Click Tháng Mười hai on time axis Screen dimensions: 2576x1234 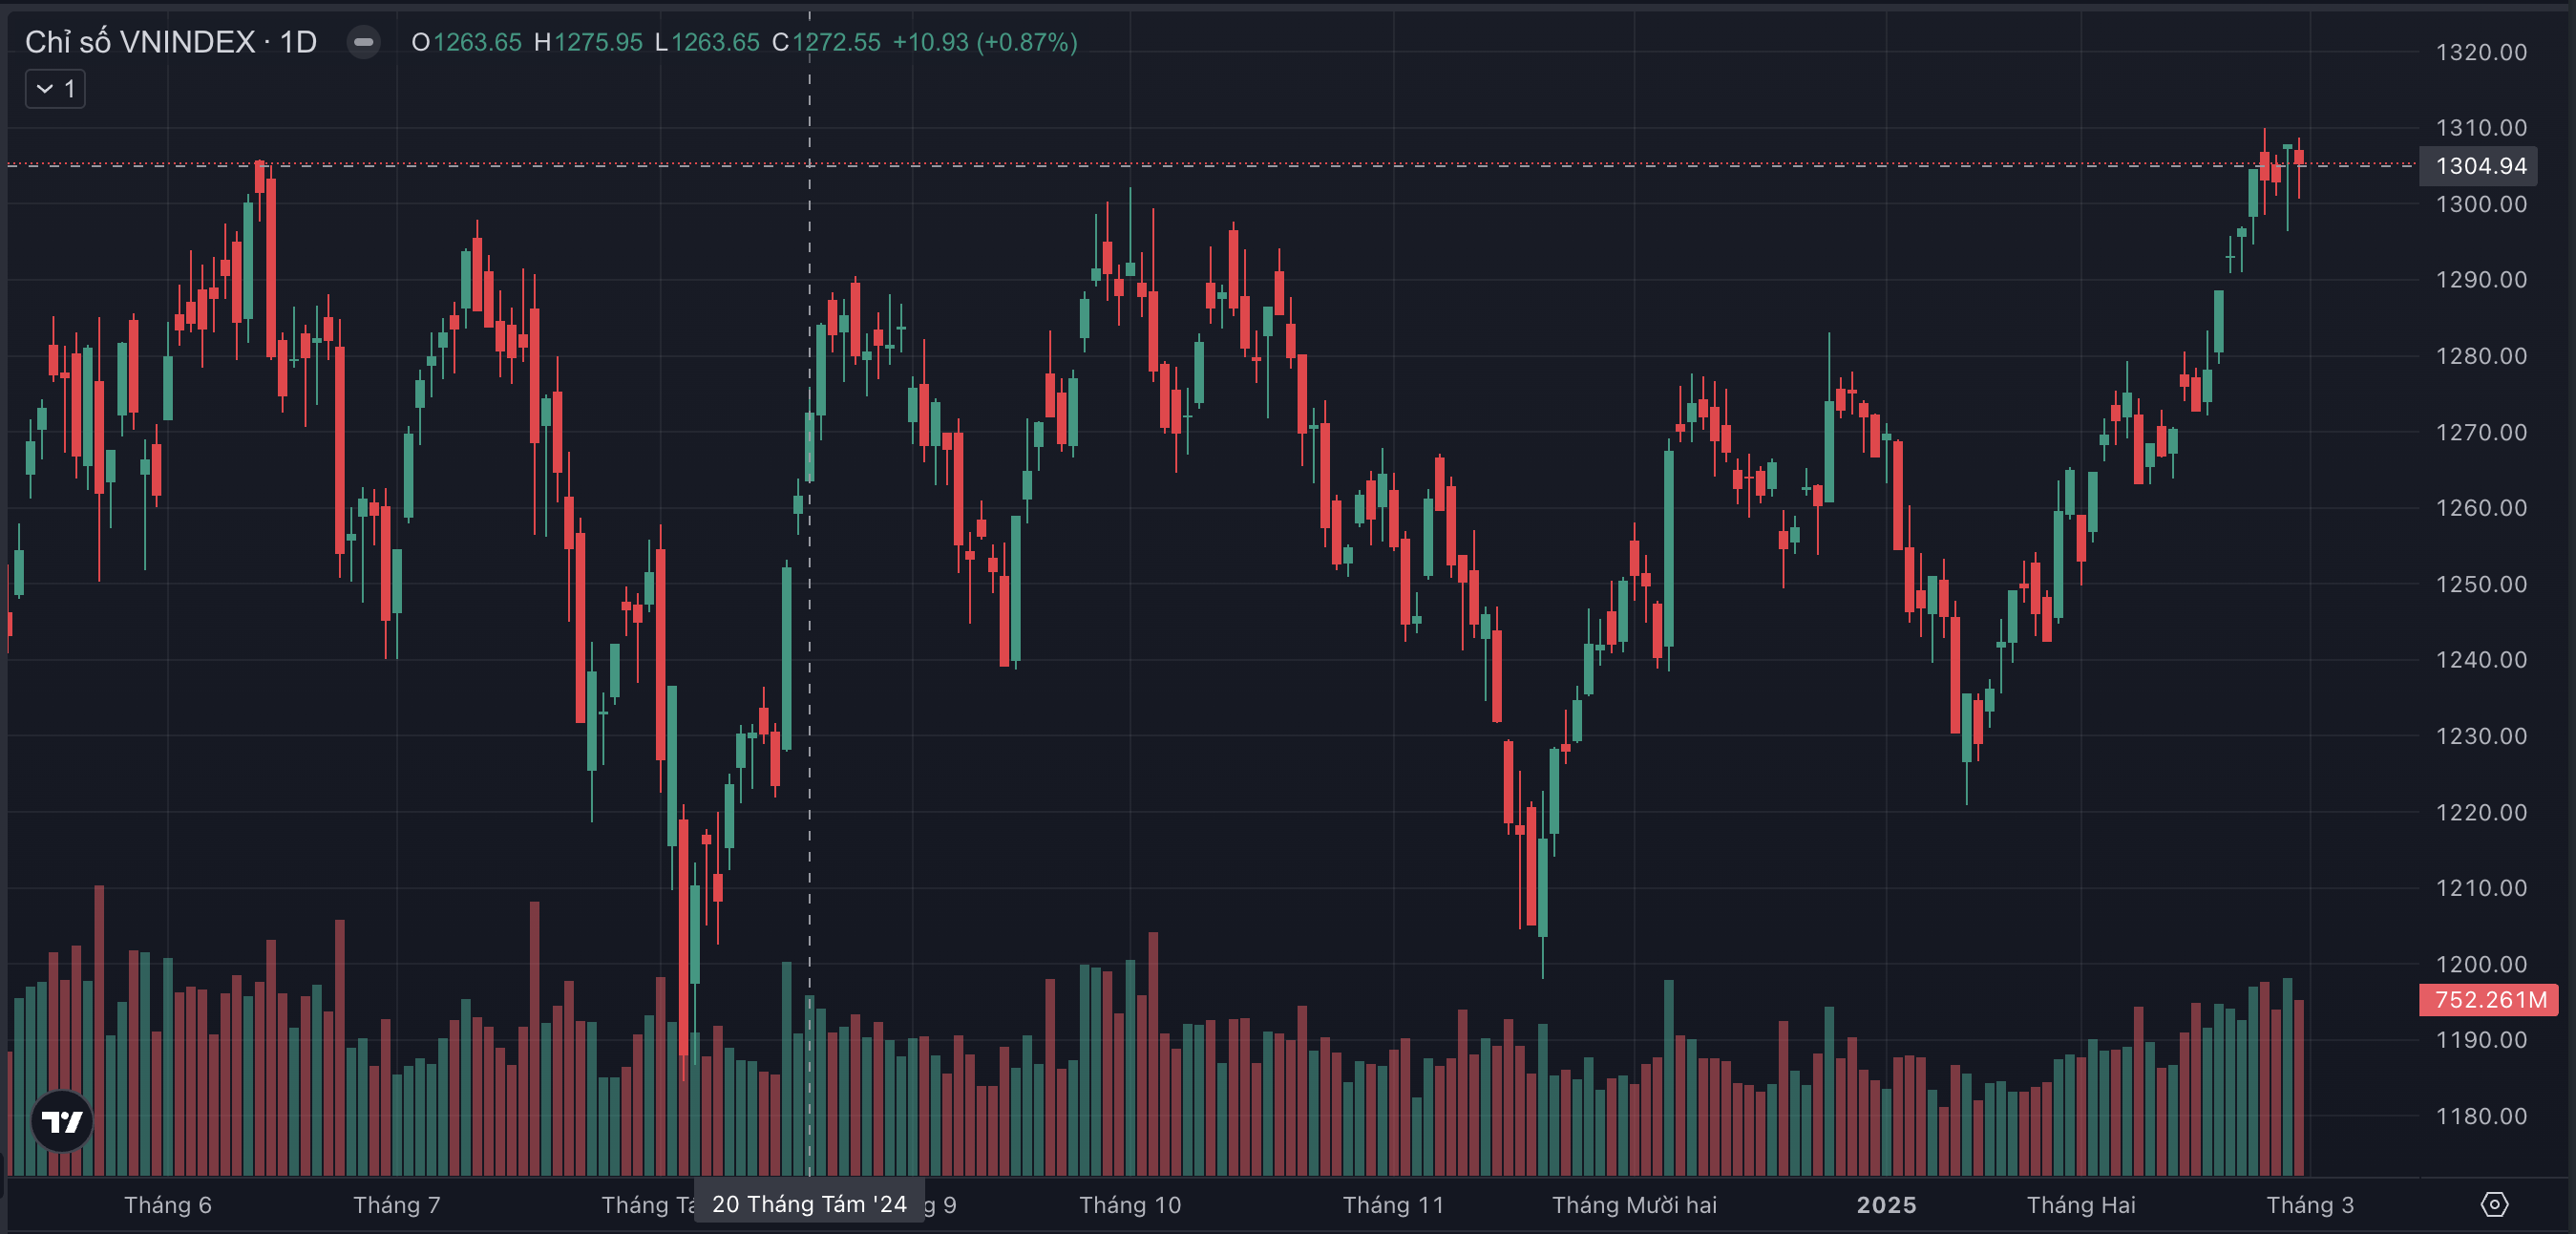pos(1634,1205)
